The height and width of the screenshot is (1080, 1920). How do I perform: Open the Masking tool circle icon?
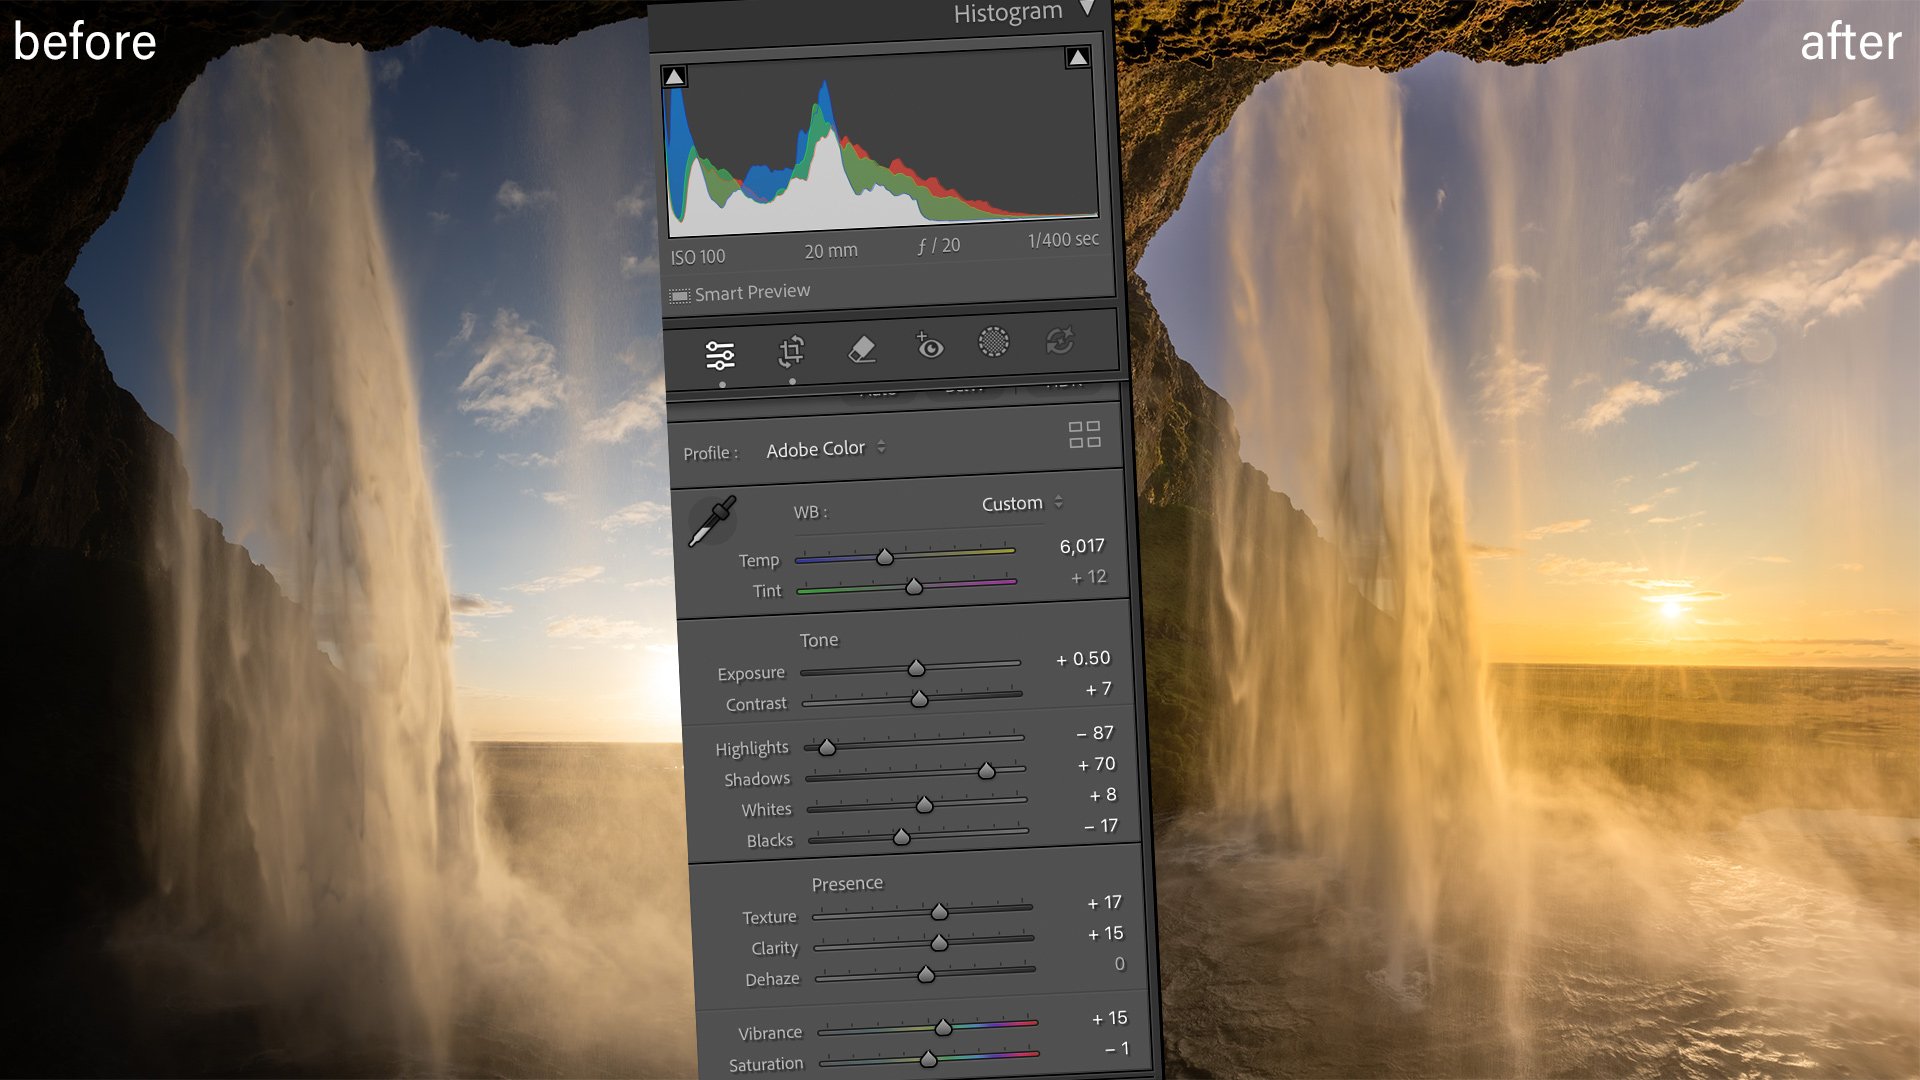point(993,342)
